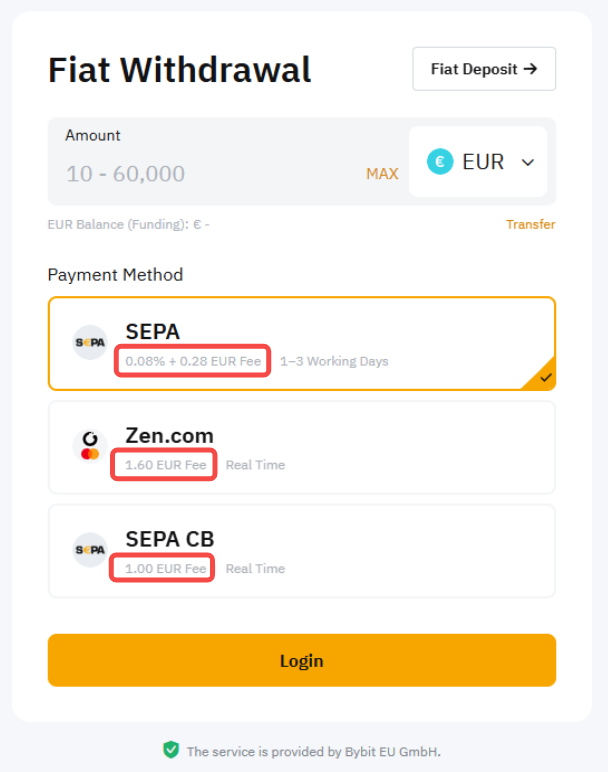Click the SEPA CB logo icon
608x772 pixels.
[x=90, y=550]
